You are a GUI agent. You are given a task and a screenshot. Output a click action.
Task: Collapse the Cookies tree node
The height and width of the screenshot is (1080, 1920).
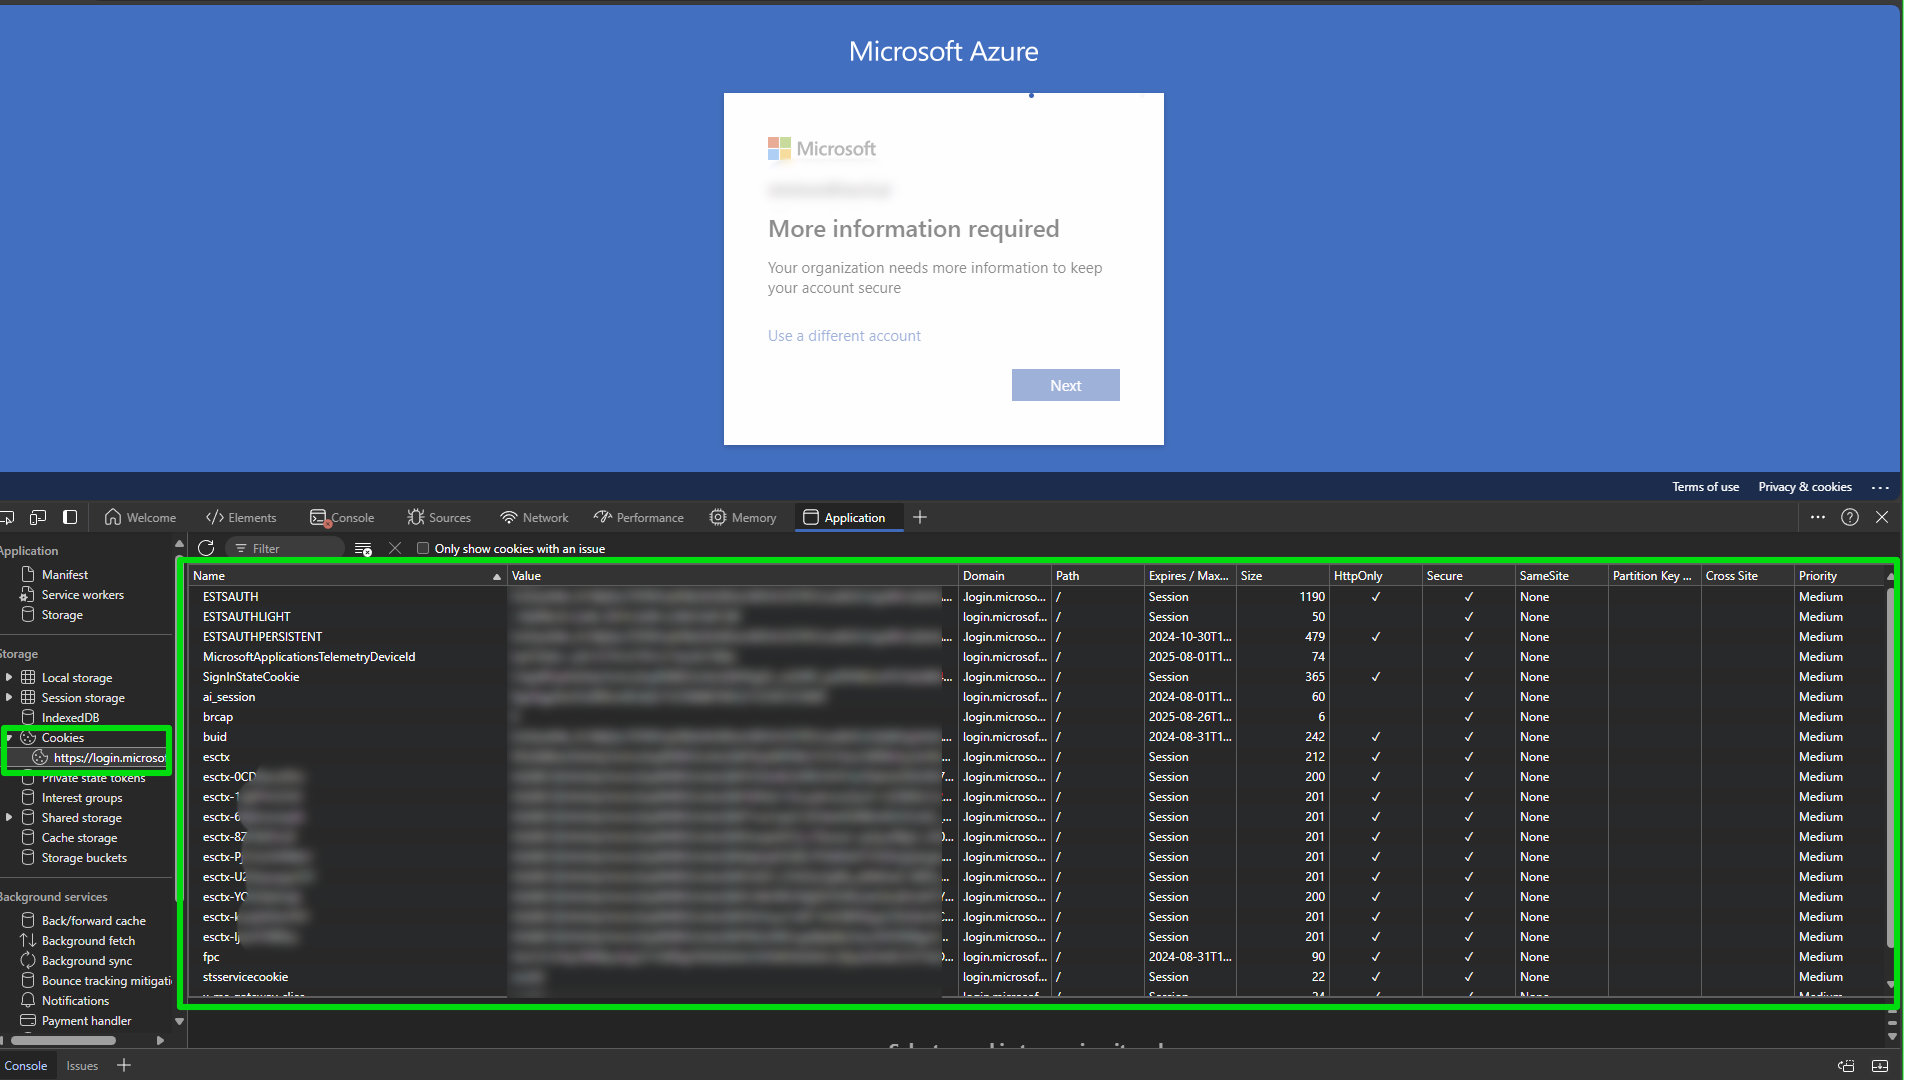point(9,737)
